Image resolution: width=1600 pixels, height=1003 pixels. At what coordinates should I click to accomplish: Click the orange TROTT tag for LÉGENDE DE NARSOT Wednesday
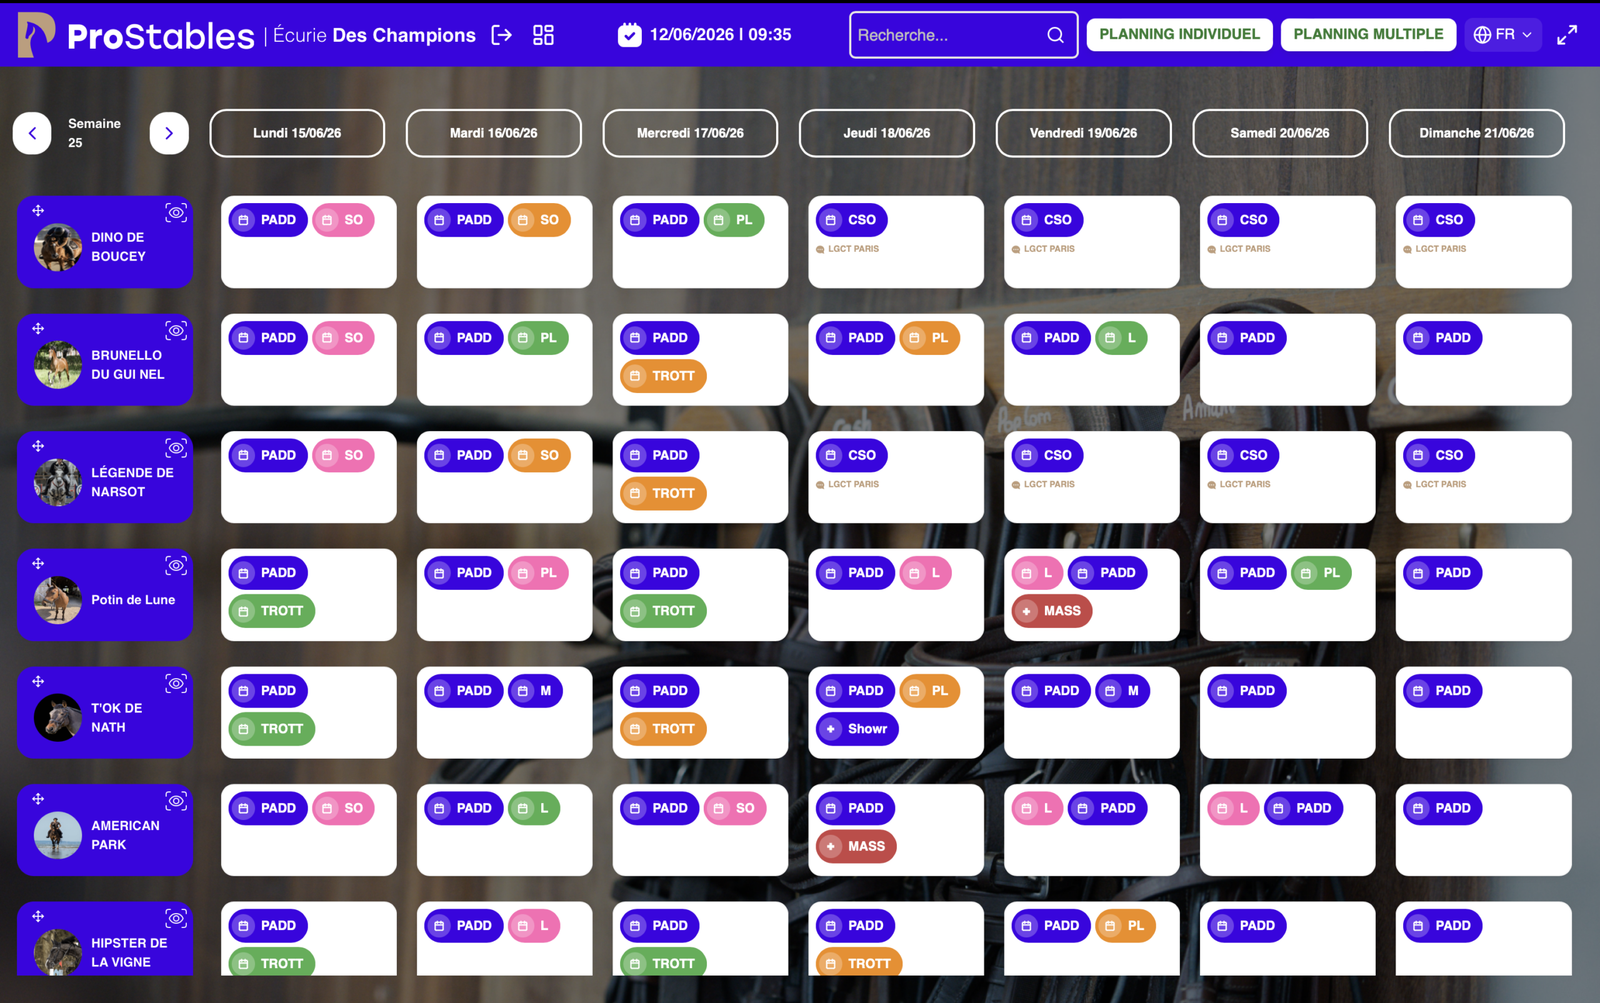click(664, 493)
